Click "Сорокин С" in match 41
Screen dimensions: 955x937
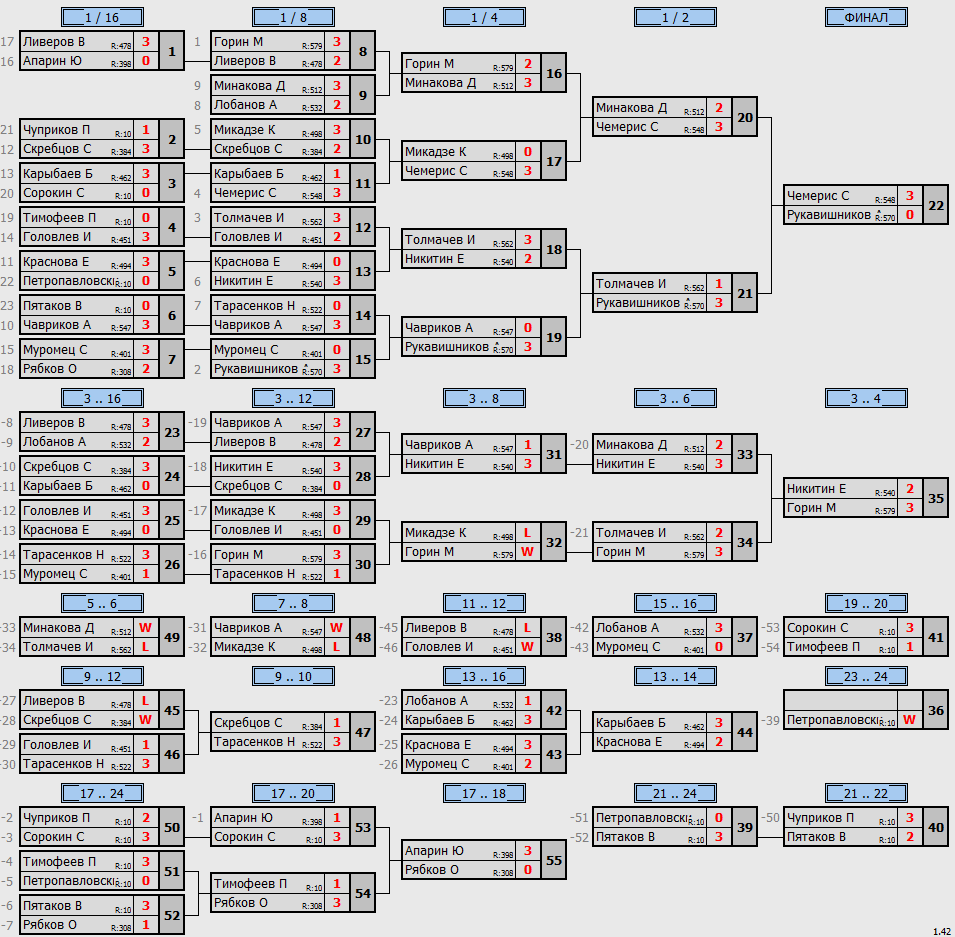click(x=817, y=628)
